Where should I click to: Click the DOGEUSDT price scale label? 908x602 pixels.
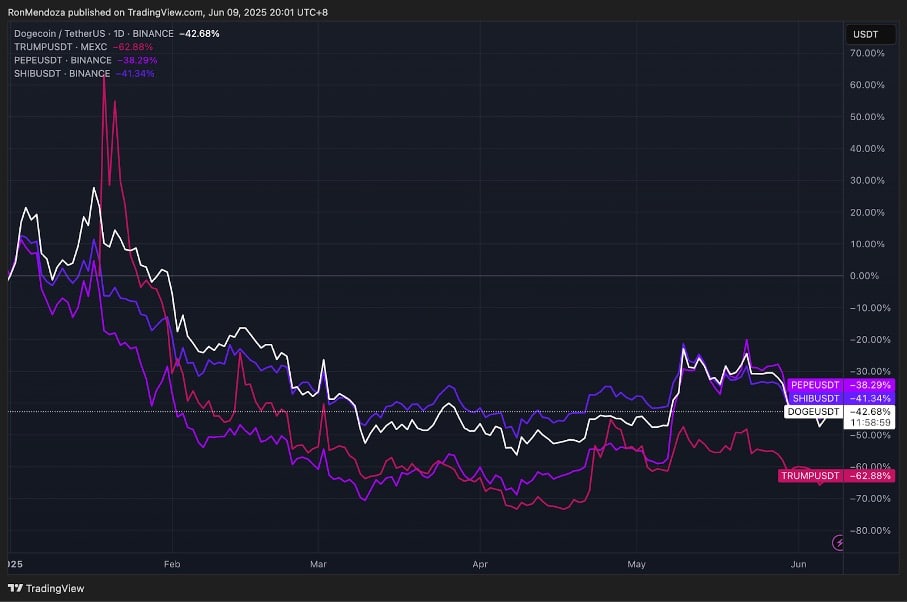tap(814, 411)
